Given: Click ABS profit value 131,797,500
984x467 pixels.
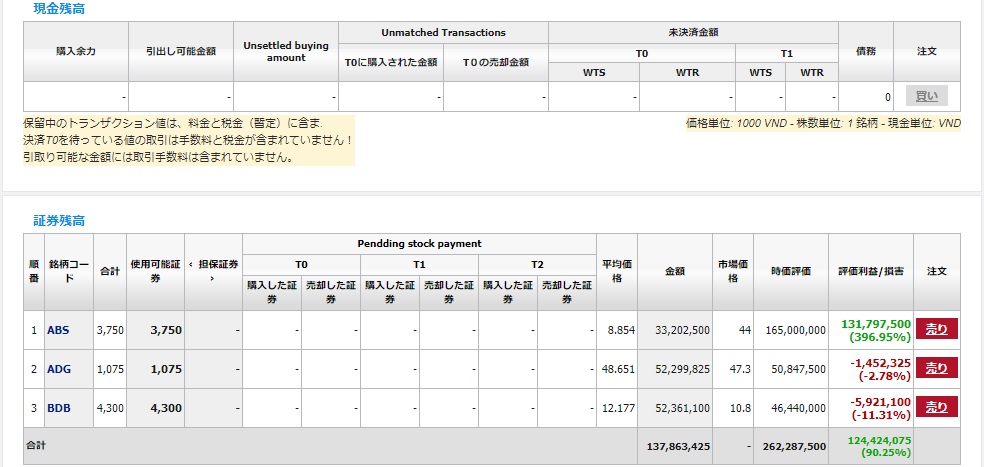Looking at the screenshot, I should 876,323.
